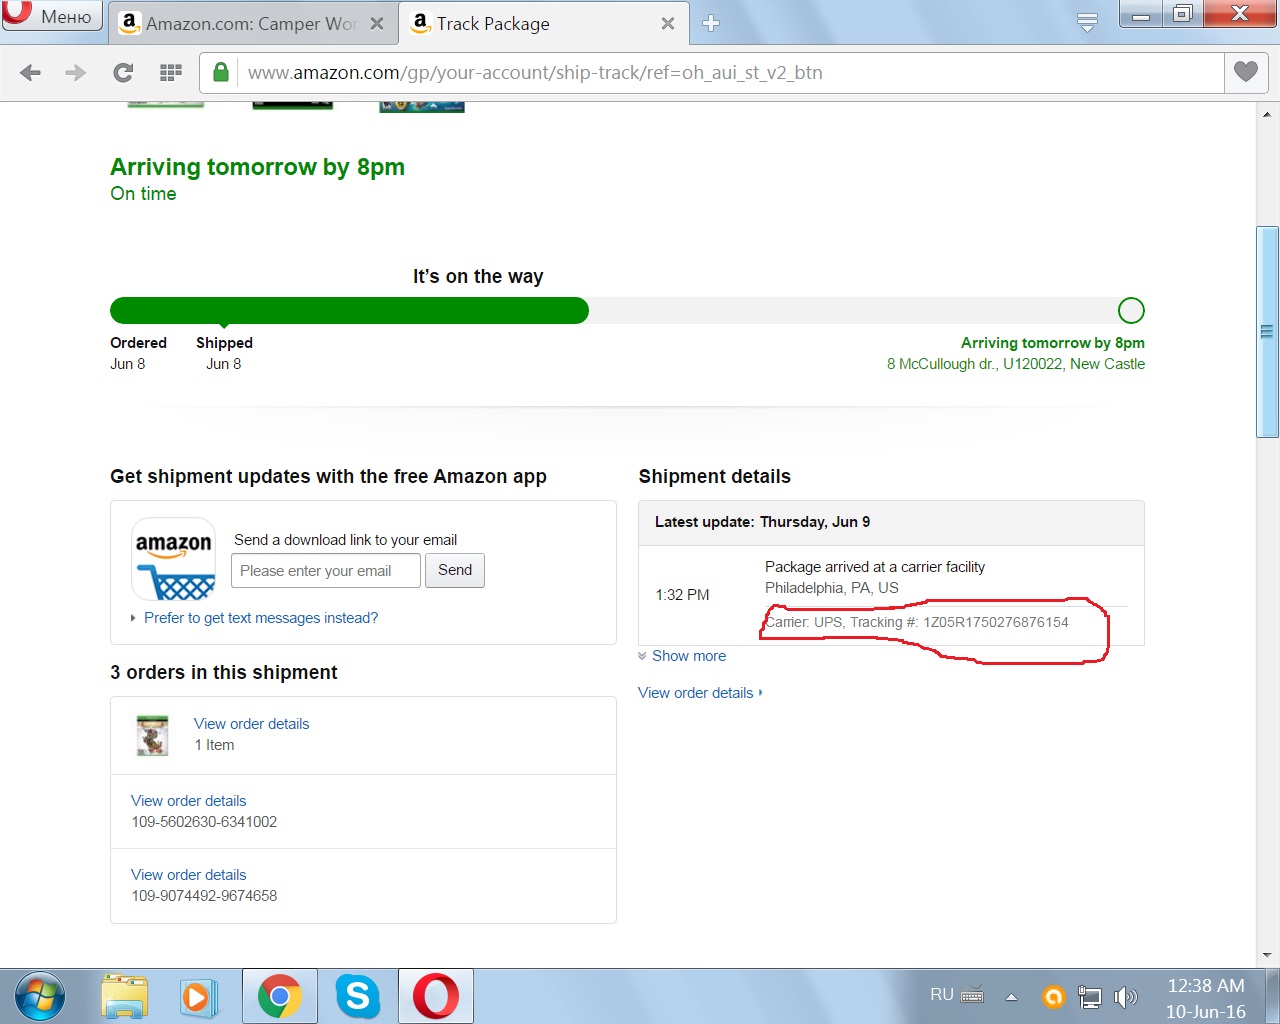The width and height of the screenshot is (1280, 1024).
Task: Click the RU language indicator
Action: [942, 995]
